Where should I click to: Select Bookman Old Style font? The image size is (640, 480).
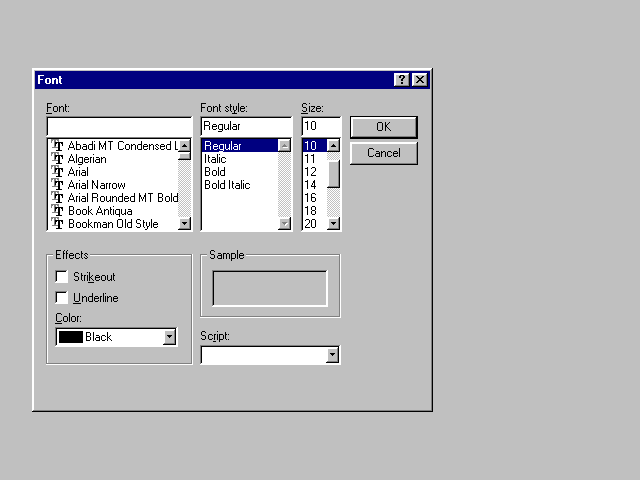tap(113, 224)
